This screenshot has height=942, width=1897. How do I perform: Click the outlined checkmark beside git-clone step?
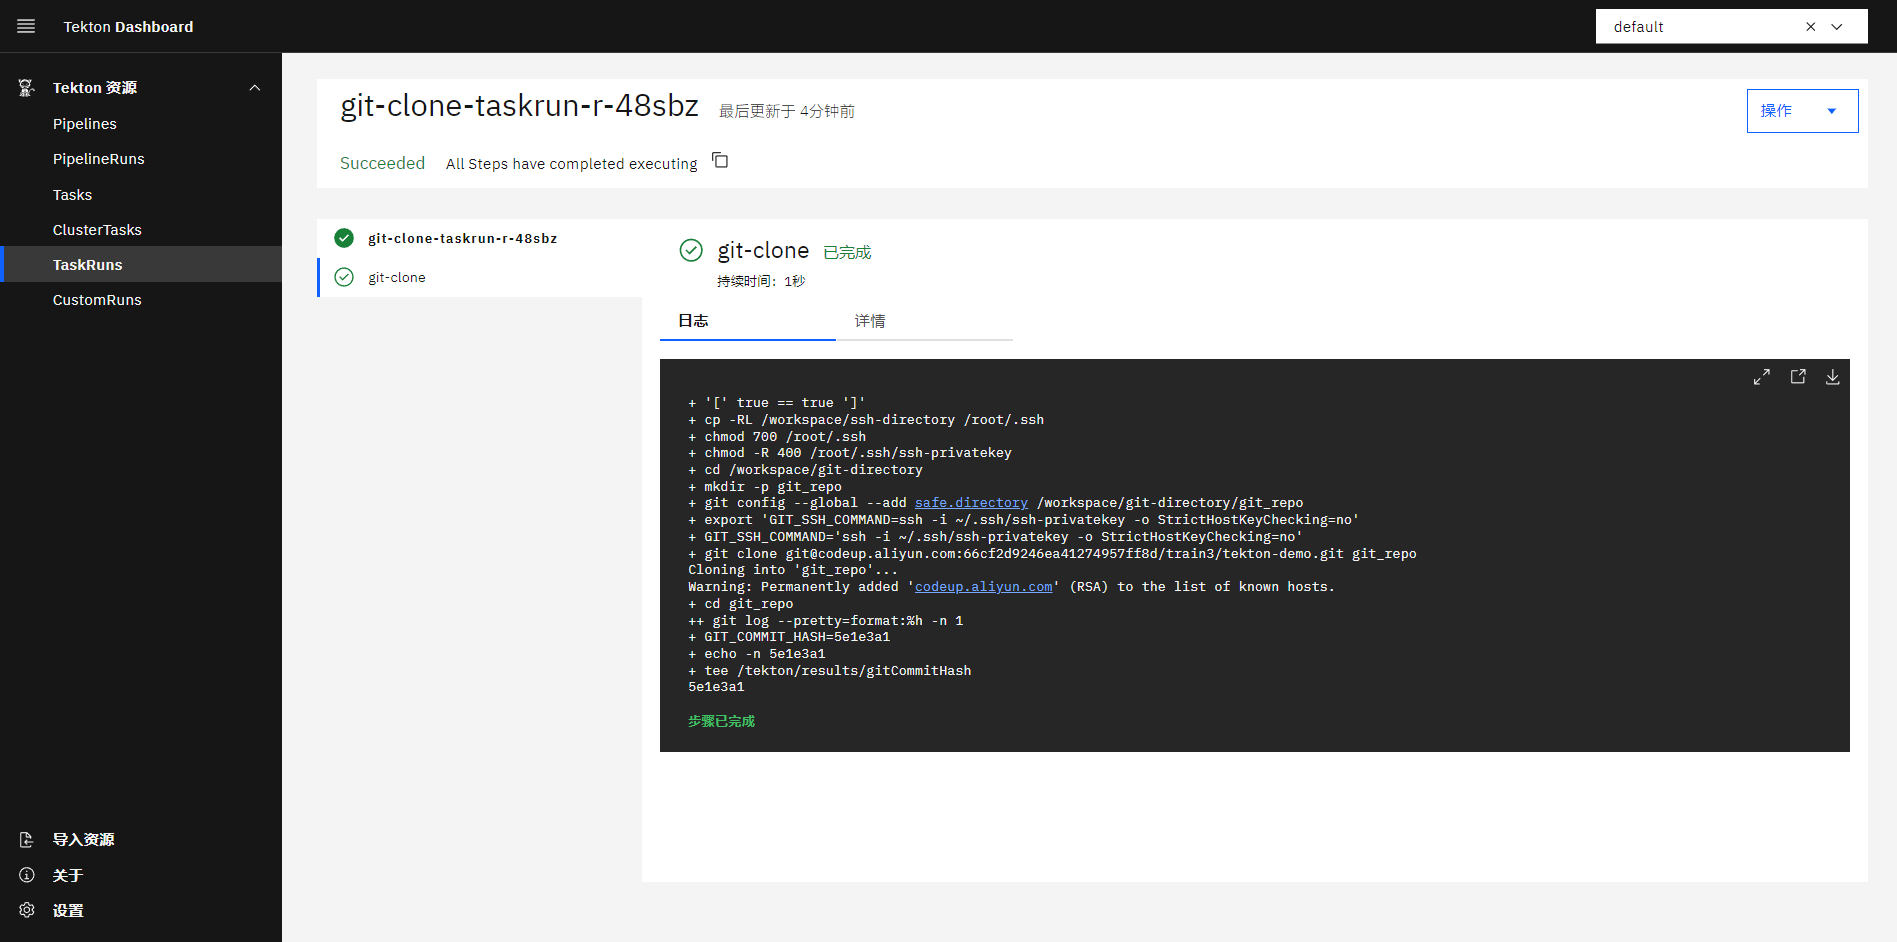[344, 277]
